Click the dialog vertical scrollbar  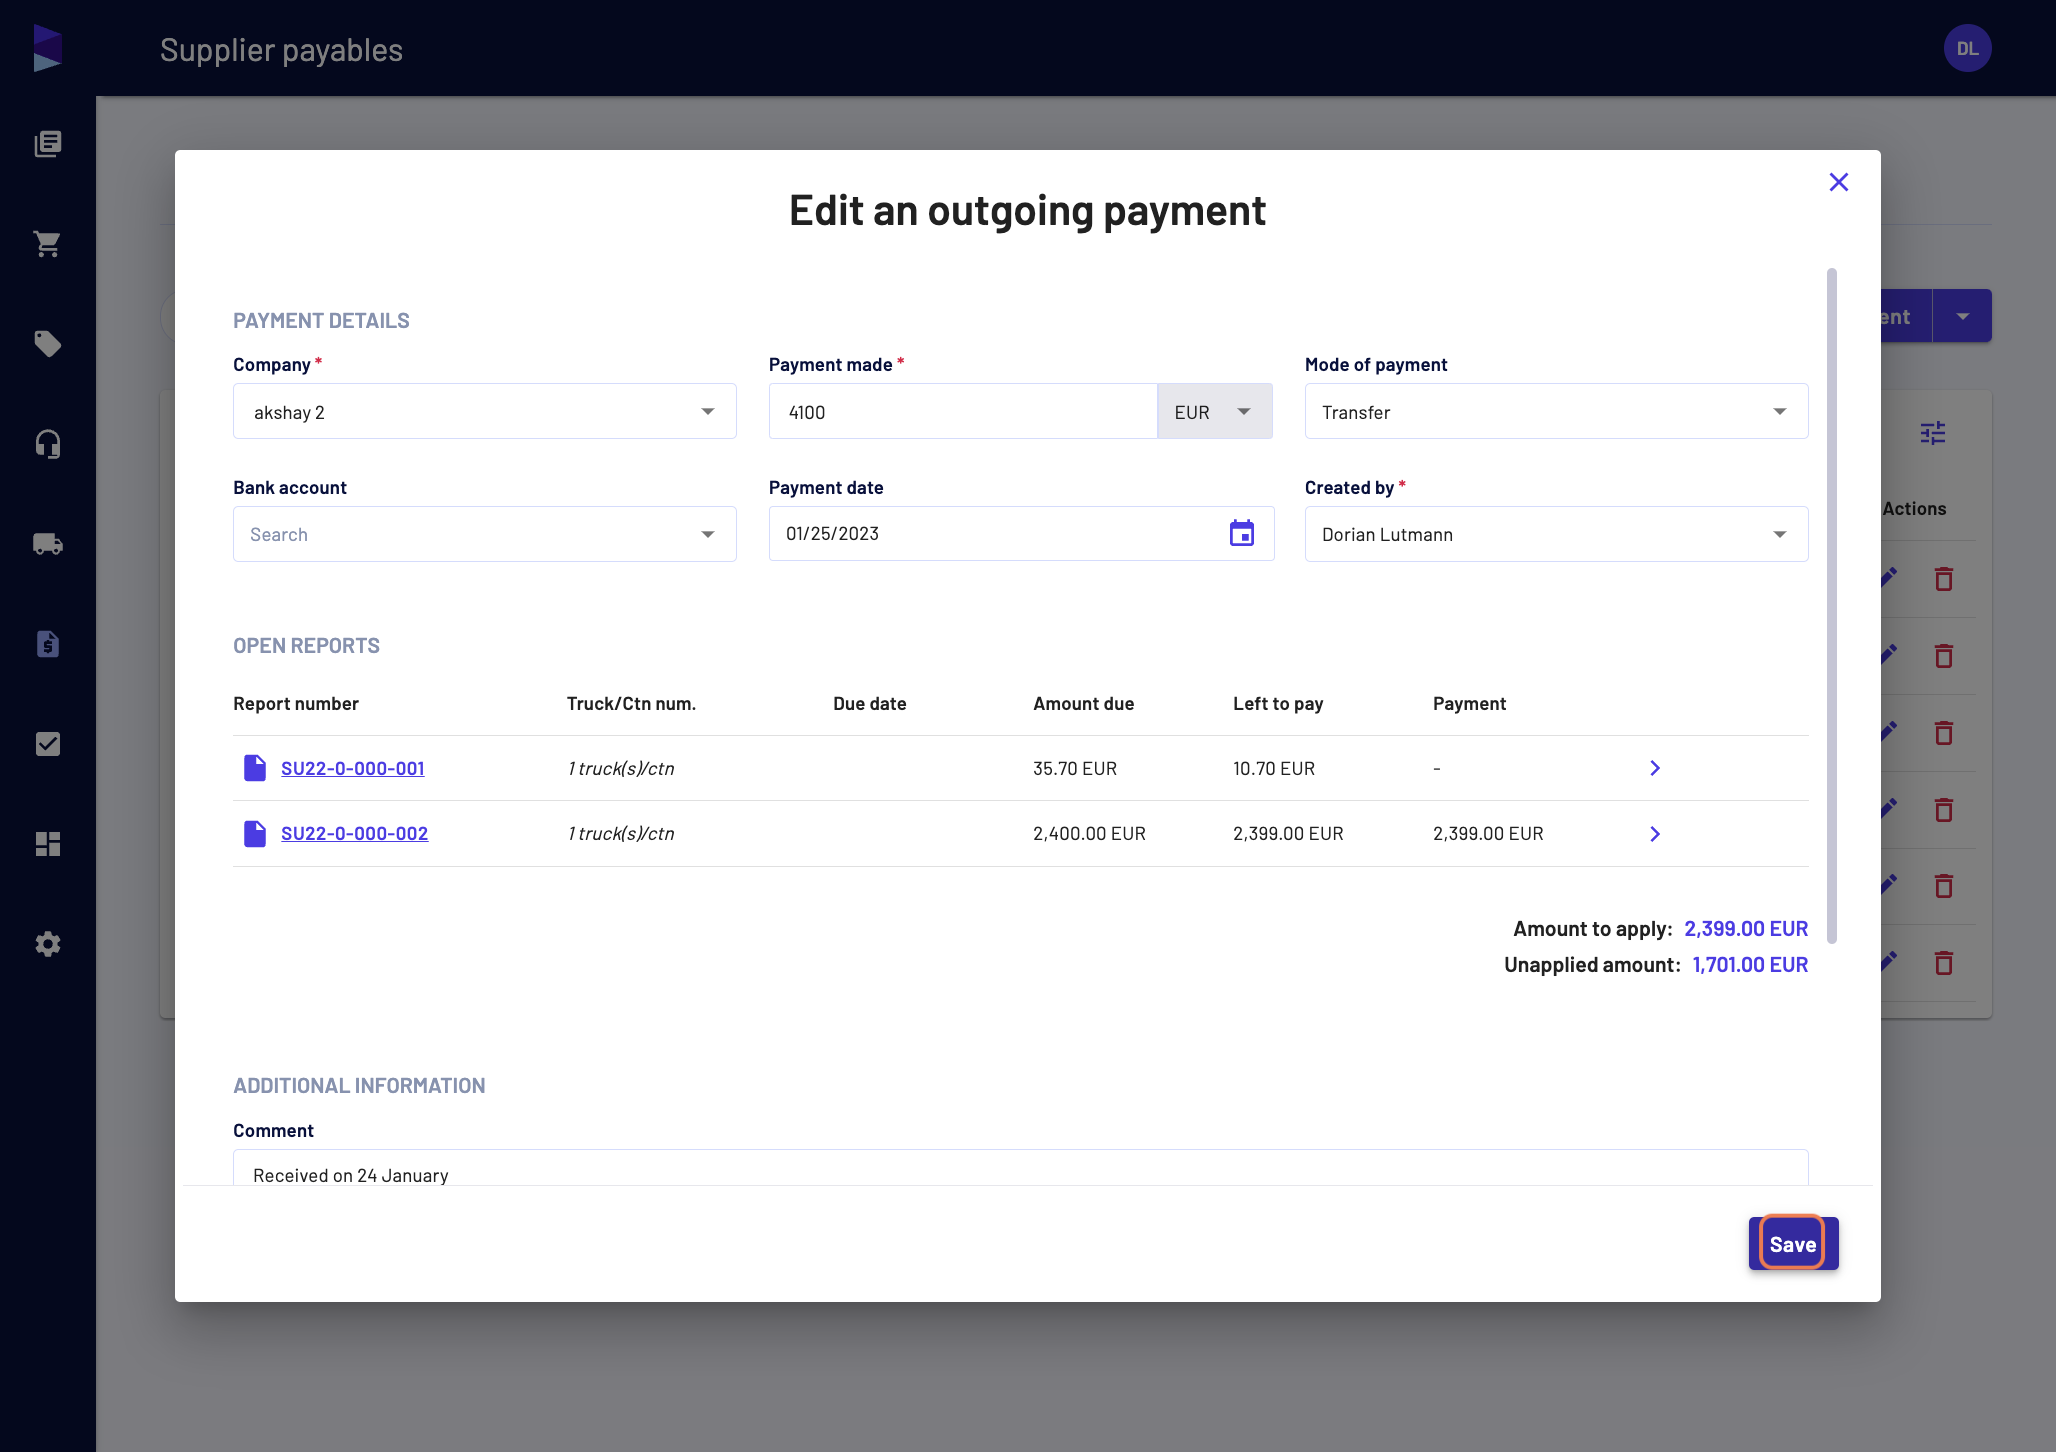(x=1832, y=605)
